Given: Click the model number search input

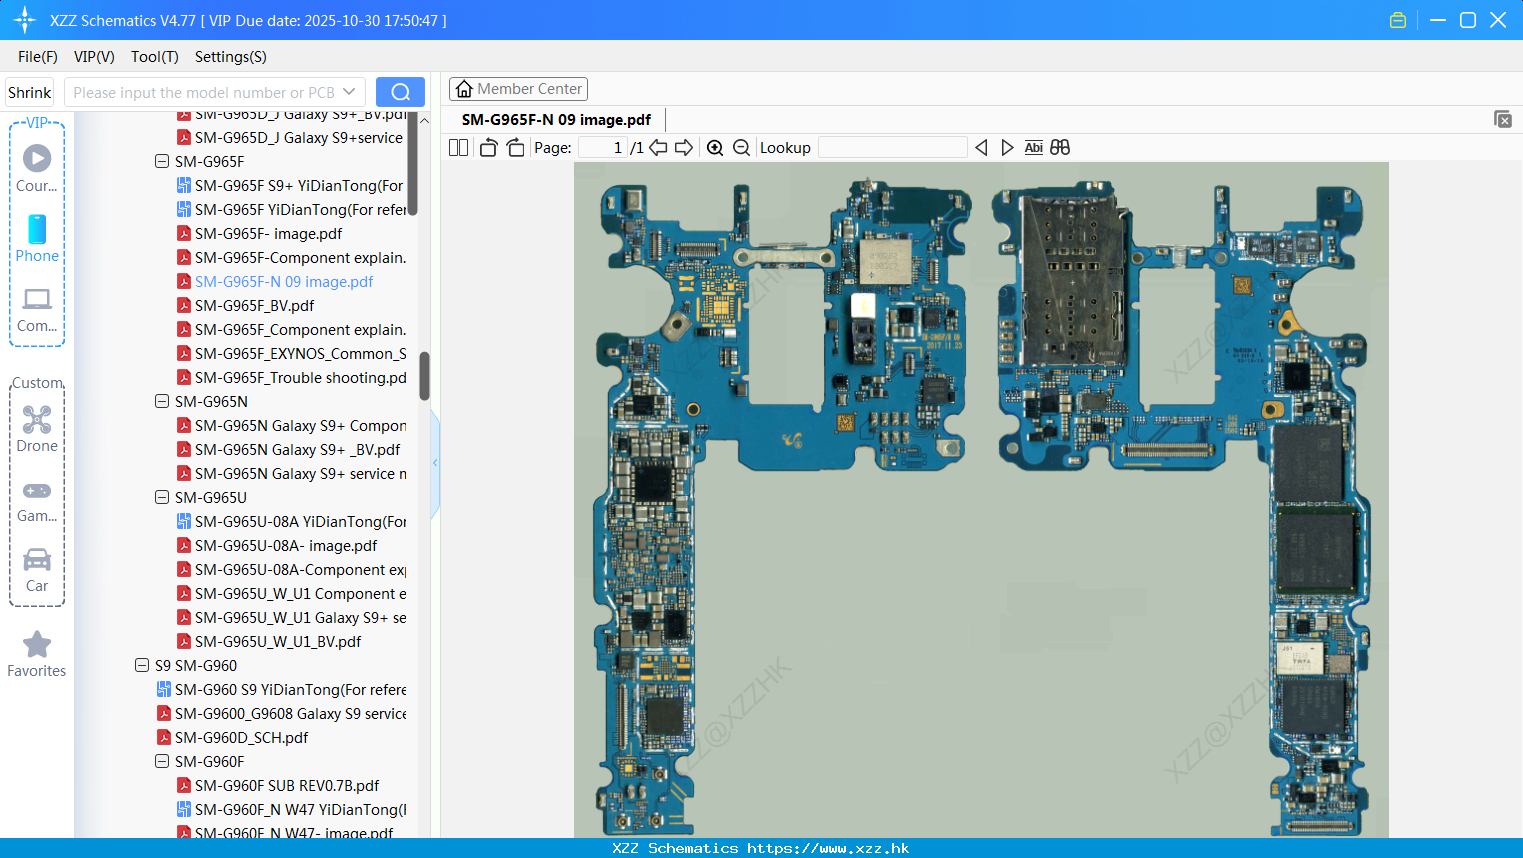Looking at the screenshot, I should pyautogui.click(x=203, y=92).
